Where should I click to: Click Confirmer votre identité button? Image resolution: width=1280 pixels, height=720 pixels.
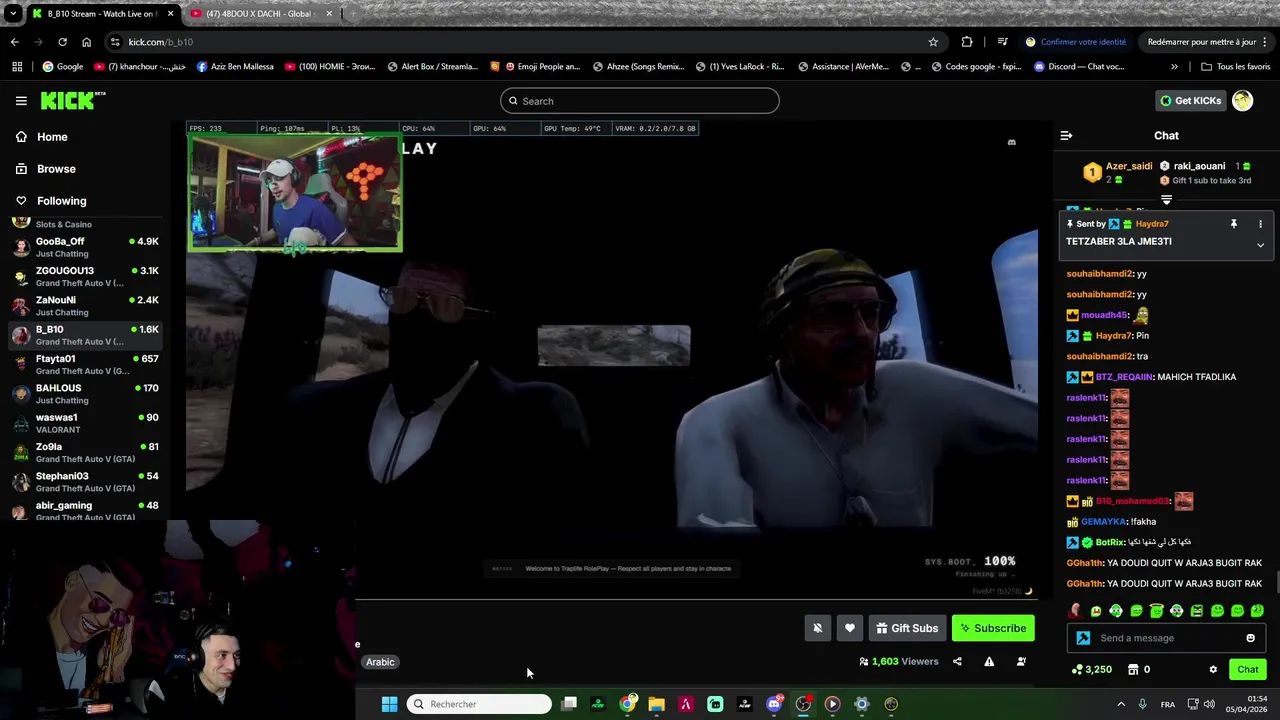pyautogui.click(x=1075, y=42)
